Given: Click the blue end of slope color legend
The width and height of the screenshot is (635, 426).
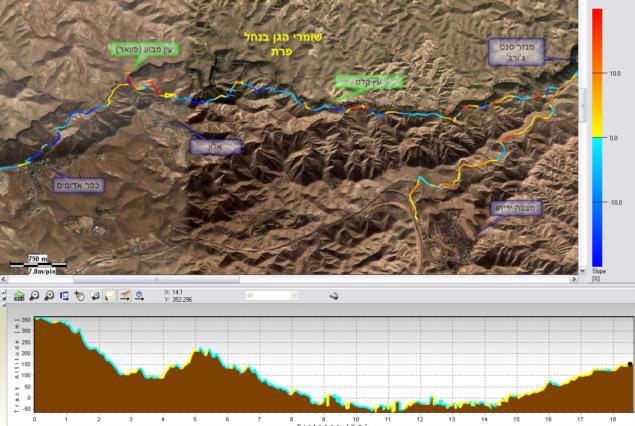Looking at the screenshot, I should coord(597,260).
